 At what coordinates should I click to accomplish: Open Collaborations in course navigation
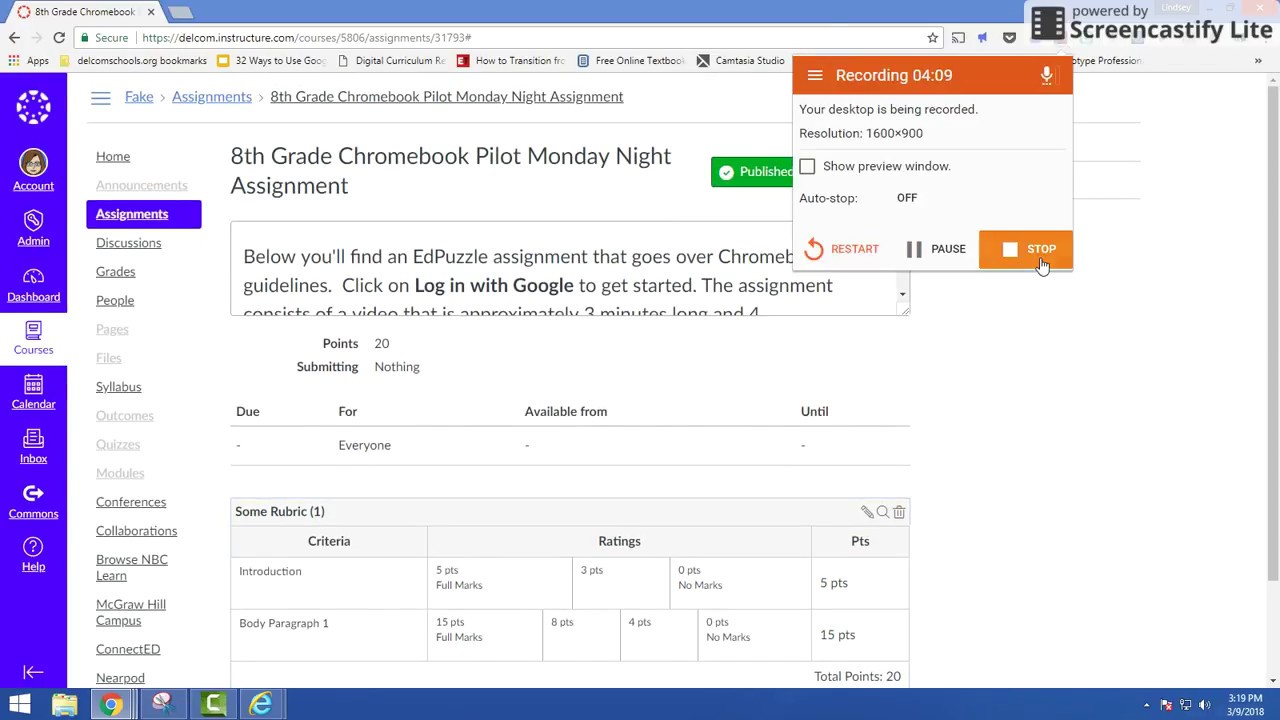pos(136,531)
